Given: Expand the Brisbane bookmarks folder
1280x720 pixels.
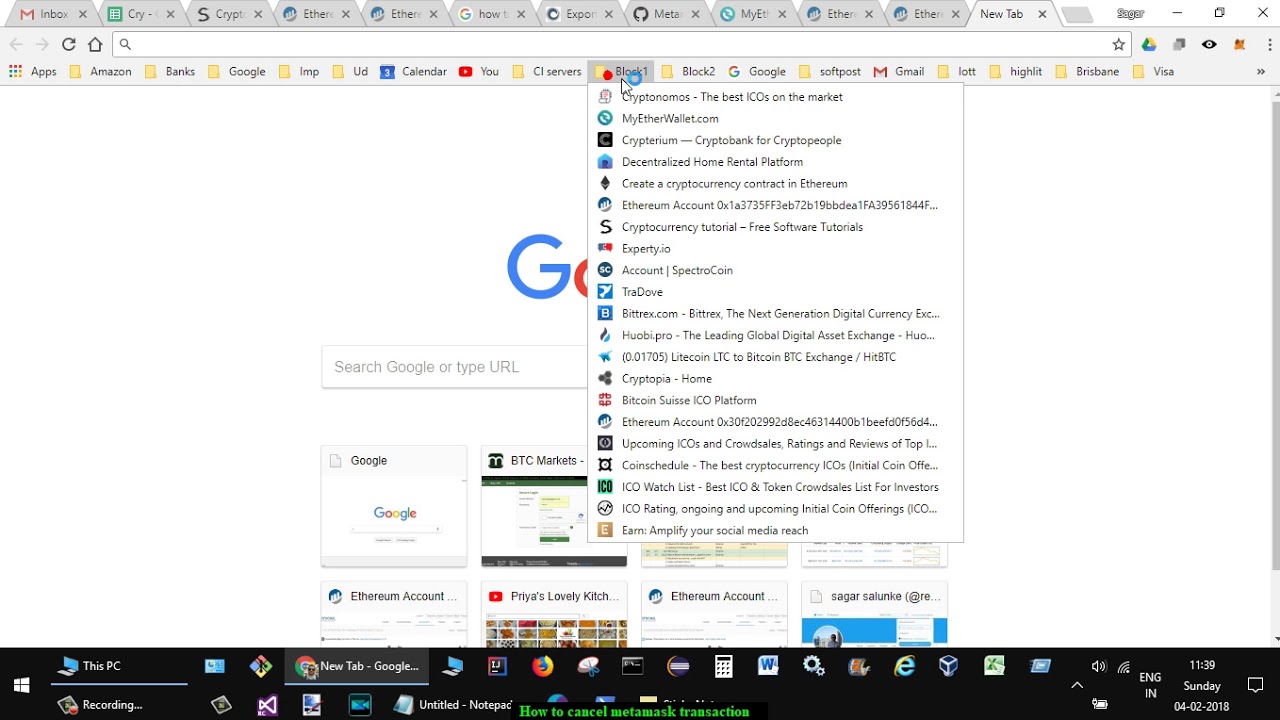Looking at the screenshot, I should (1087, 72).
